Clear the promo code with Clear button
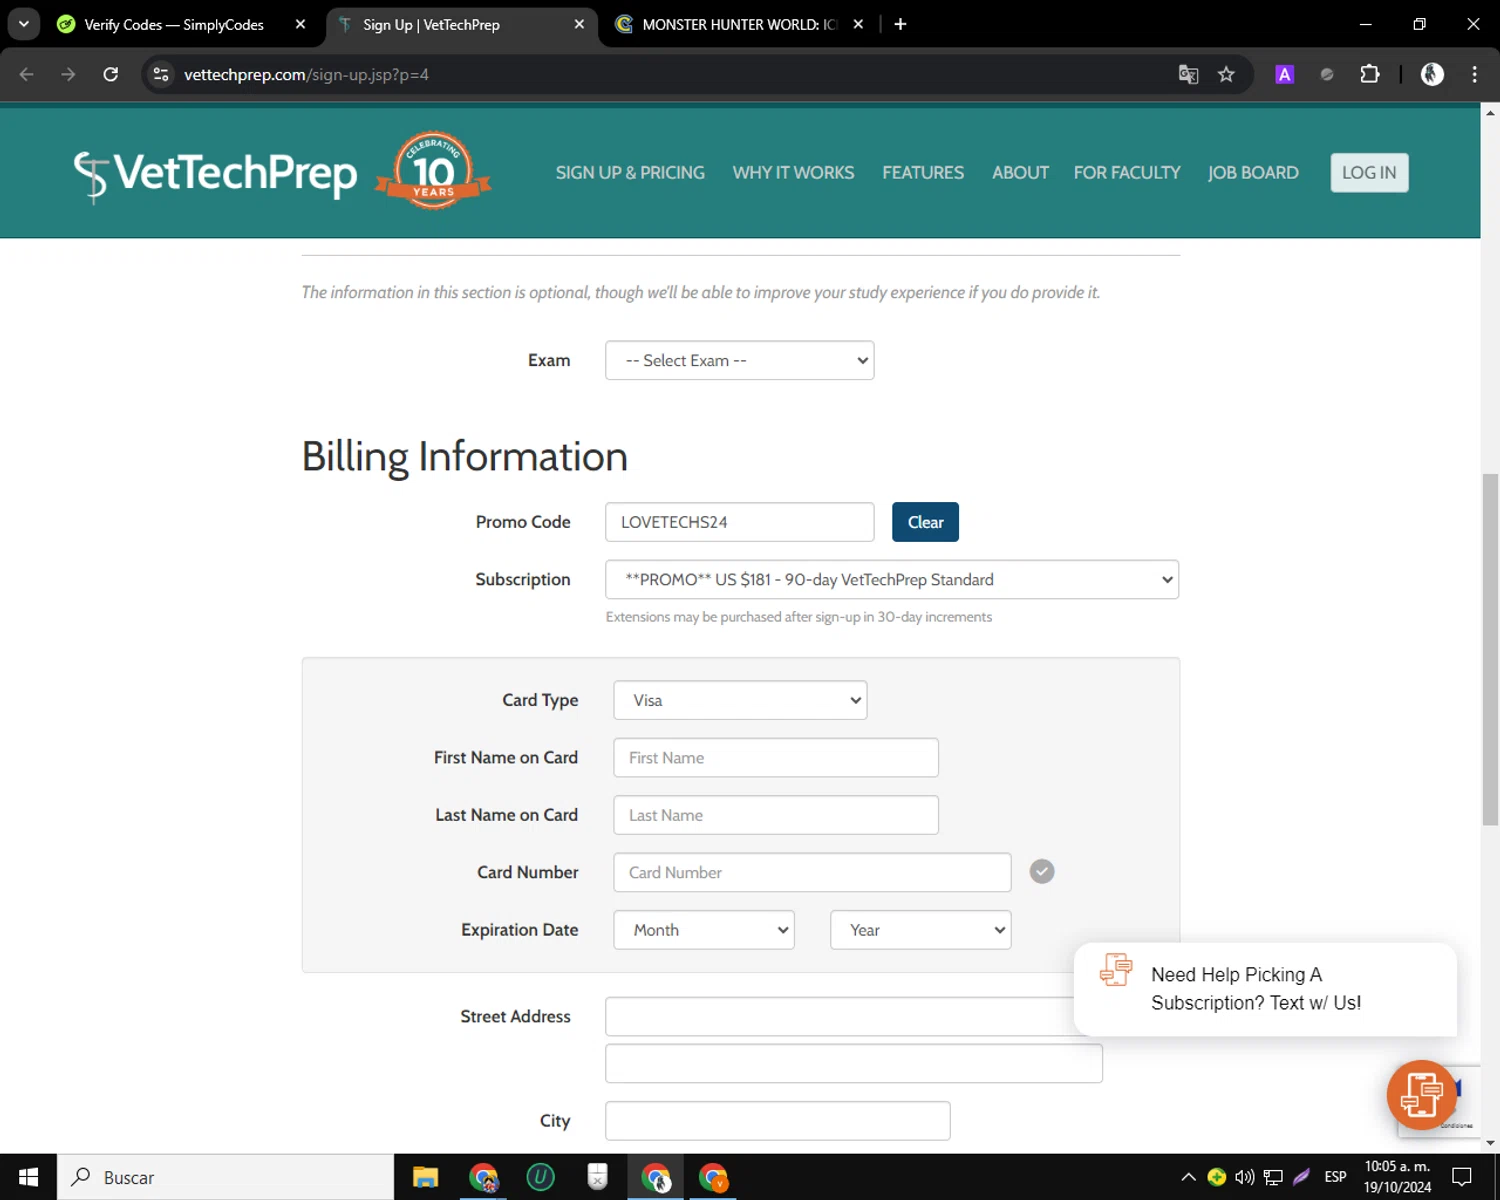The image size is (1500, 1200). [x=925, y=522]
